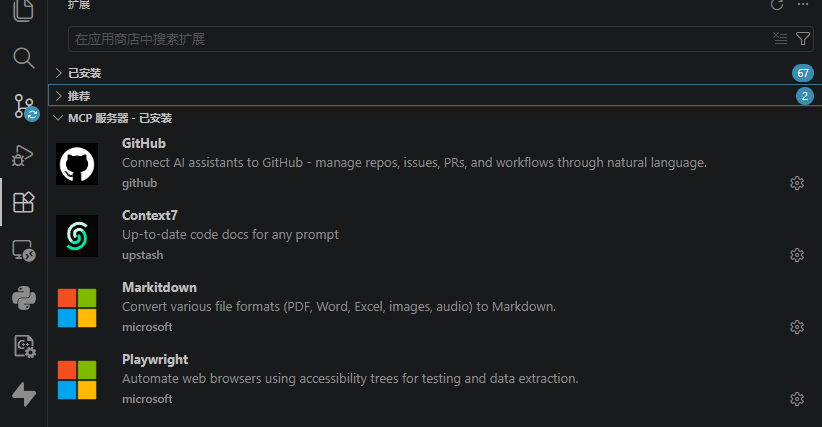The width and height of the screenshot is (822, 427).
Task: Click the refresh extensions icon
Action: point(777,5)
